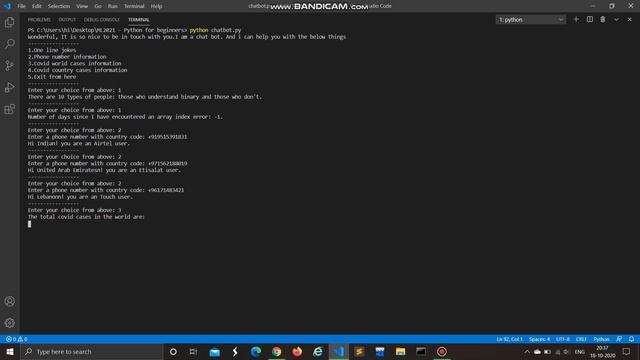Viewport: 640px width, 360px height.
Task: Maximize panel size chevron
Action: click(616, 19)
